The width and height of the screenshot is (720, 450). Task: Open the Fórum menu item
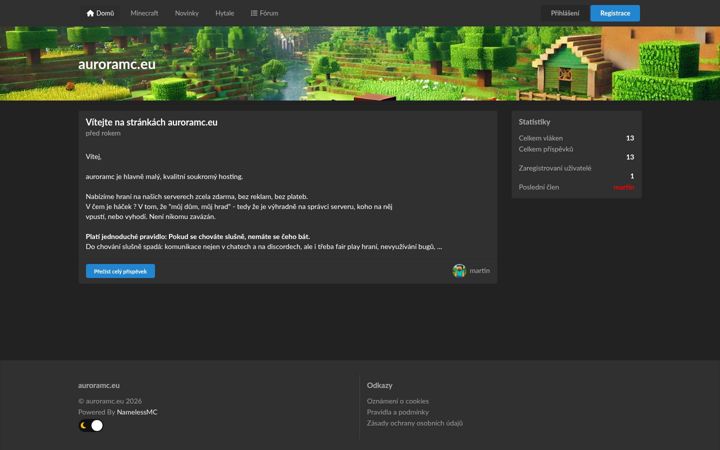tap(264, 13)
